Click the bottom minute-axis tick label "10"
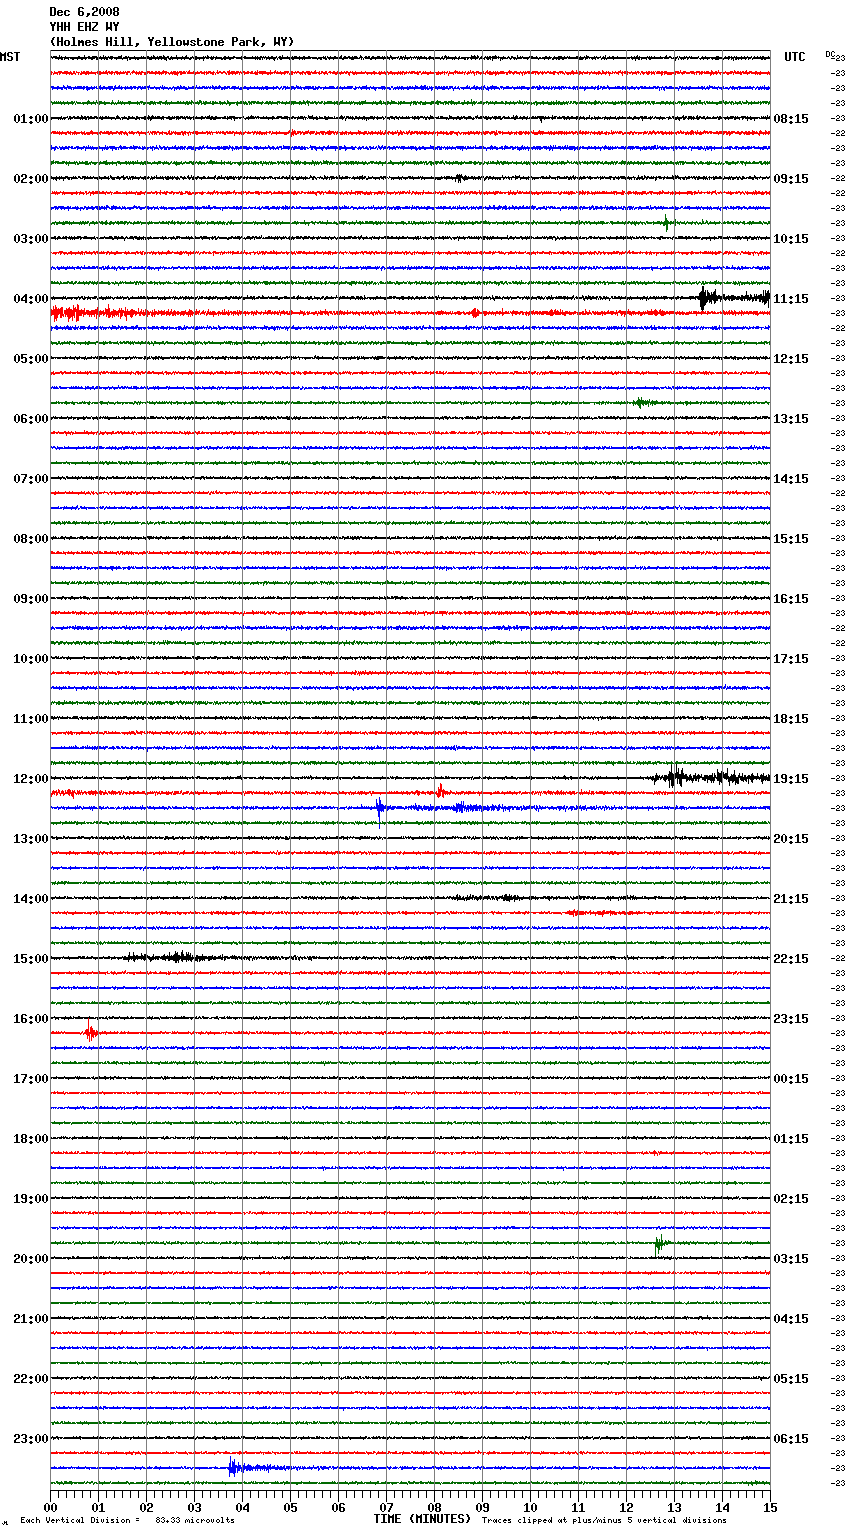 coord(530,1507)
